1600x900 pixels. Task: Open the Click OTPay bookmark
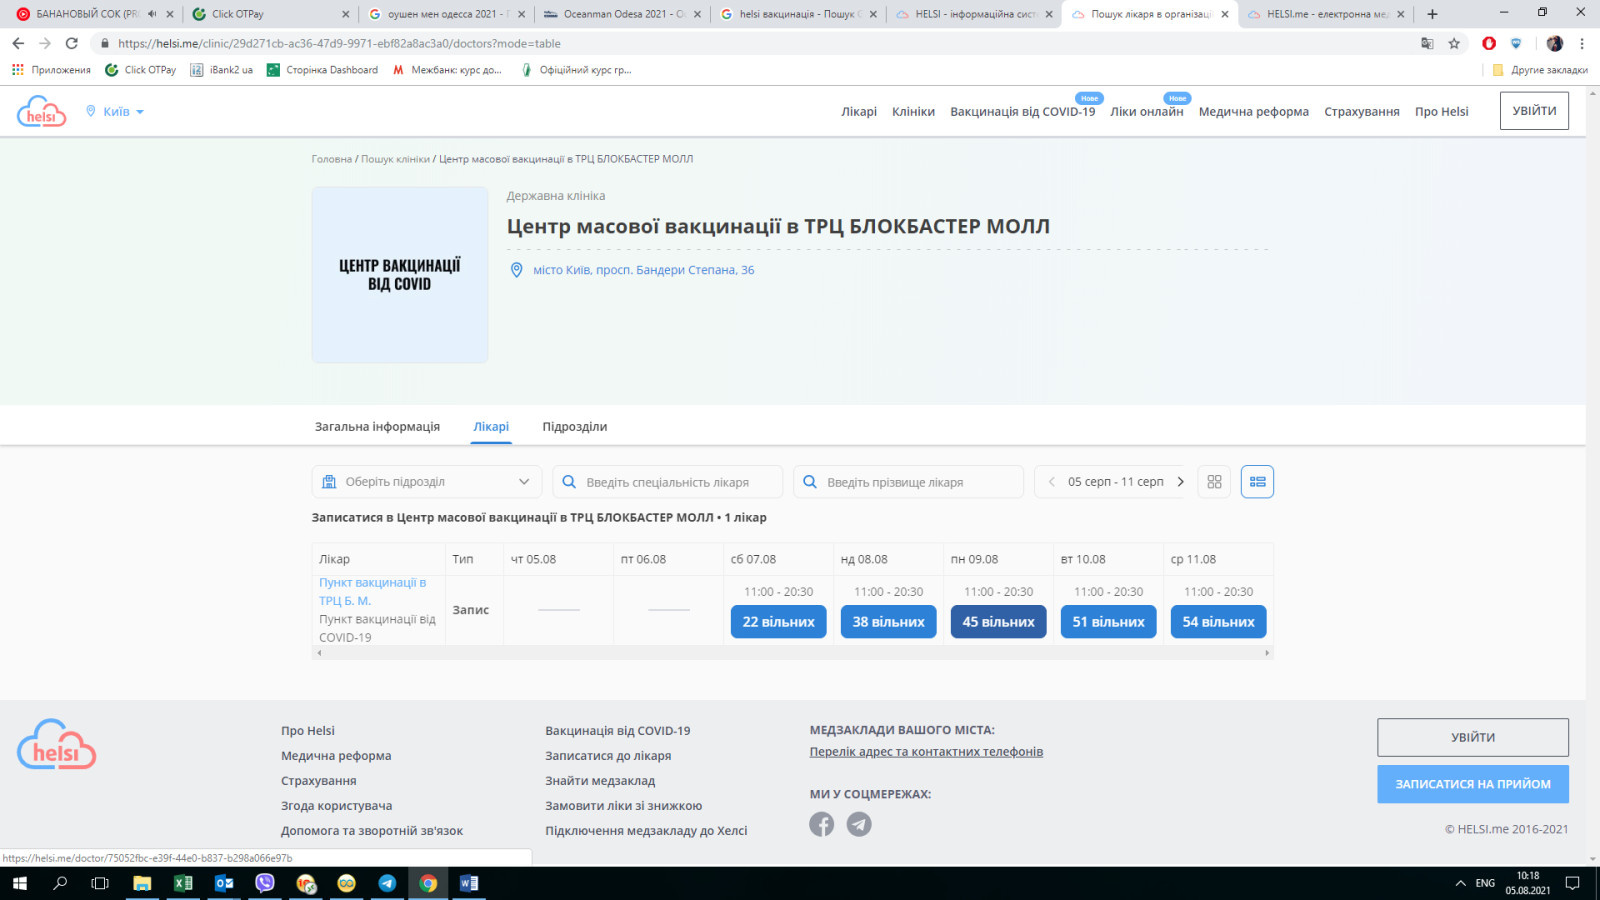pyautogui.click(x=141, y=70)
